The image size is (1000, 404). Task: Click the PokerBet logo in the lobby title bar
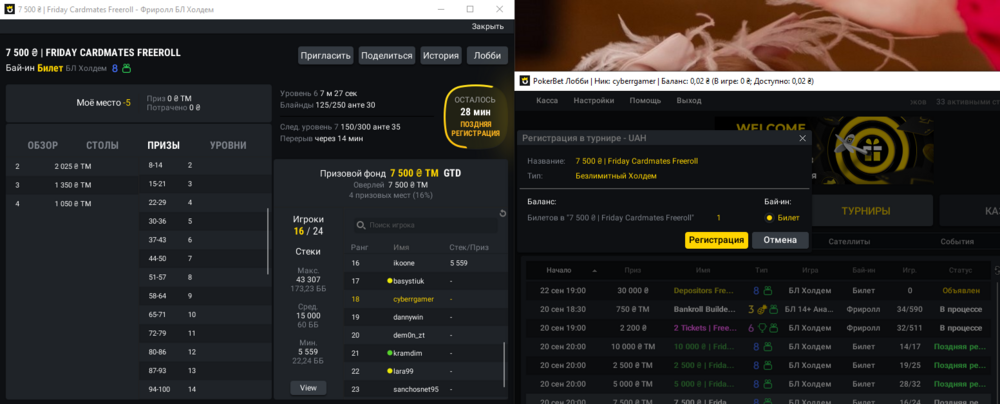[524, 80]
